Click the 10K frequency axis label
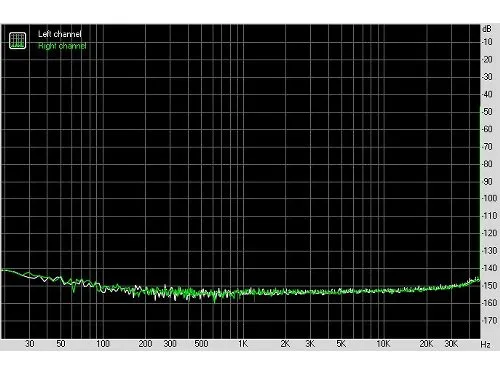Screen dimensions: 500x375 (383, 344)
